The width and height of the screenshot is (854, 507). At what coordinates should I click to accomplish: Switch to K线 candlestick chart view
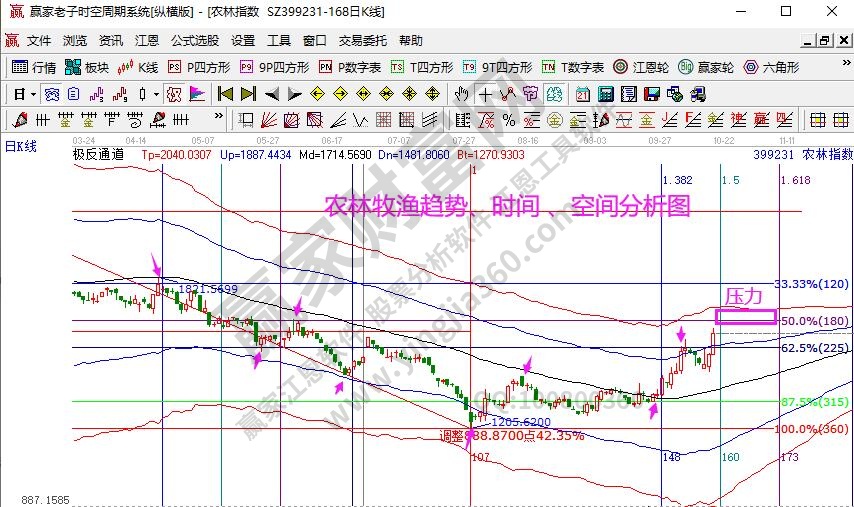pyautogui.click(x=139, y=68)
